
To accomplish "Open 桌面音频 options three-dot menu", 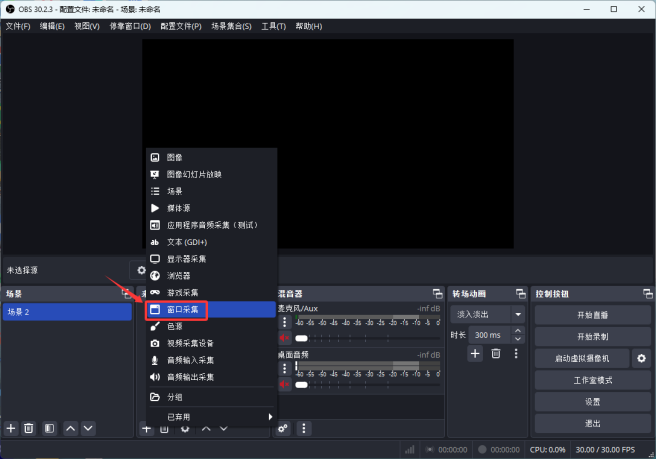I will 284,369.
